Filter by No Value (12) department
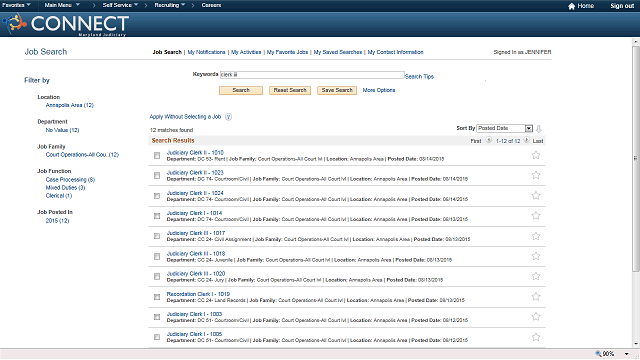 (x=62, y=130)
